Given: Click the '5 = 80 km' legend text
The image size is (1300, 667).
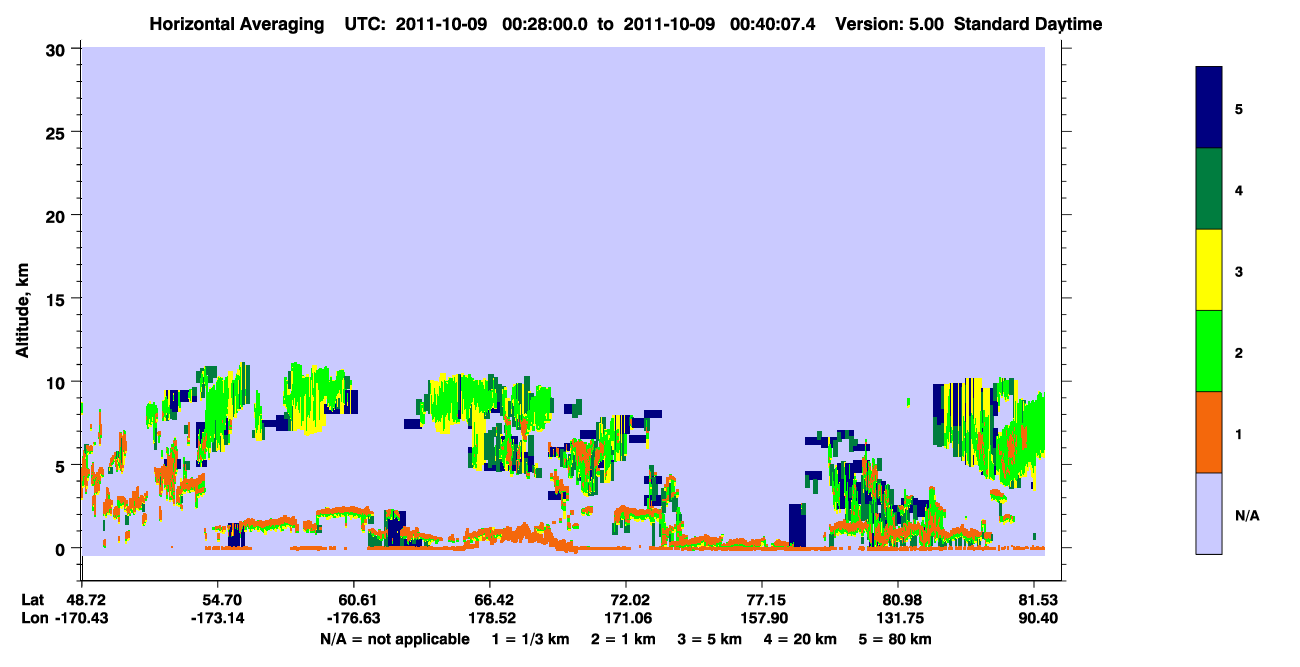Looking at the screenshot, I should click(897, 639).
